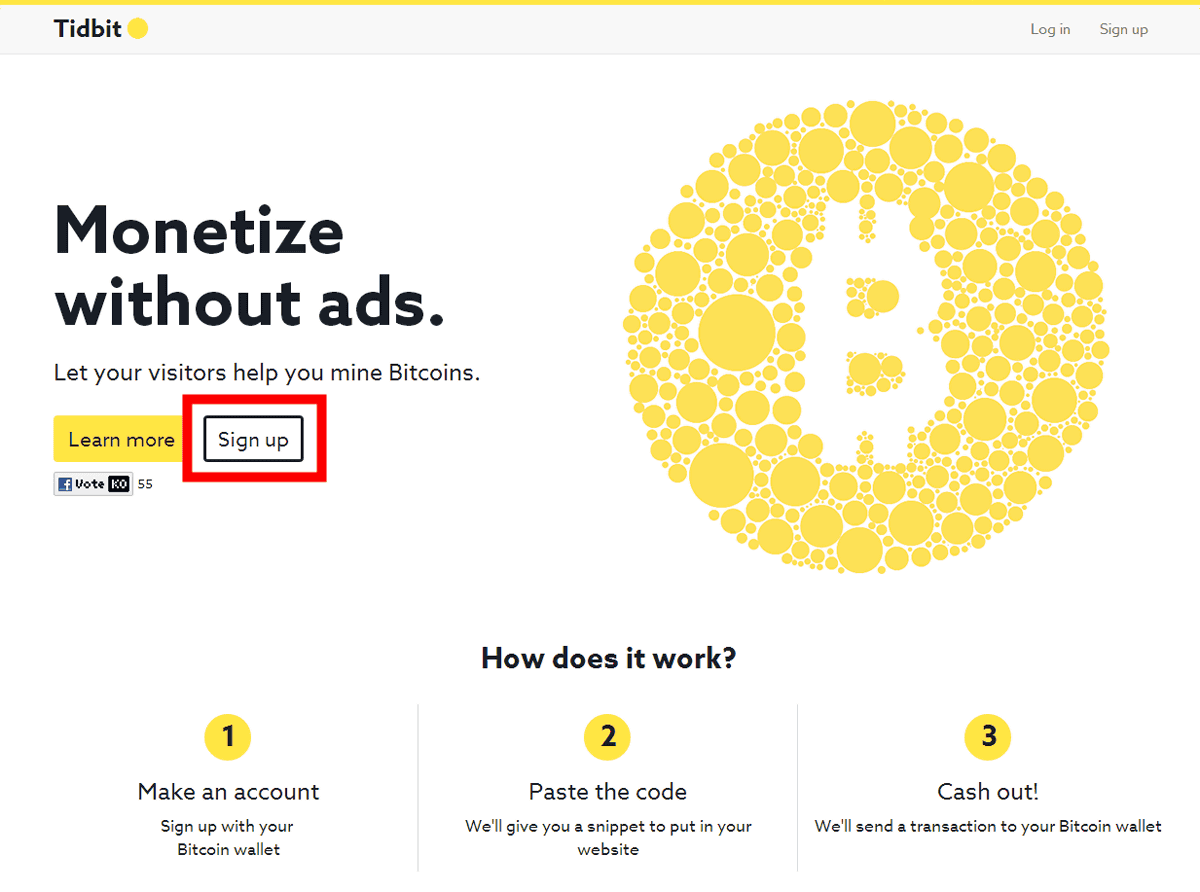Click the How does it work? heading
1200x892 pixels.
coord(608,658)
